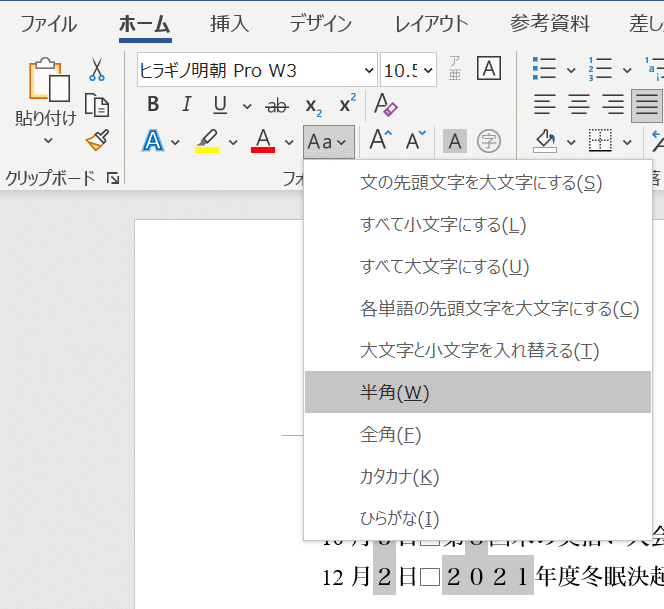The image size is (664, 609).
Task: Switch to the ホーム tab
Action: (x=144, y=24)
